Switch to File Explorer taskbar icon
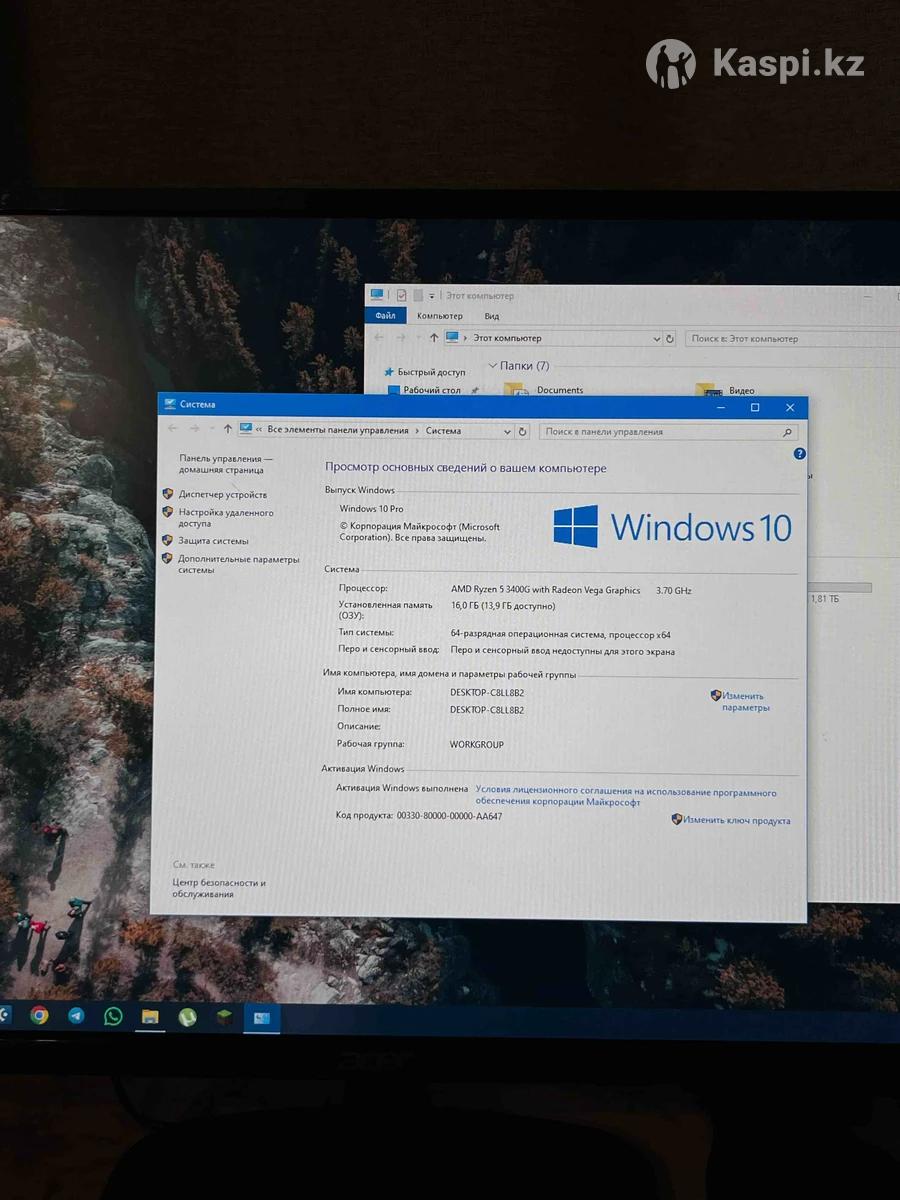The height and width of the screenshot is (1200, 900). [x=150, y=1016]
